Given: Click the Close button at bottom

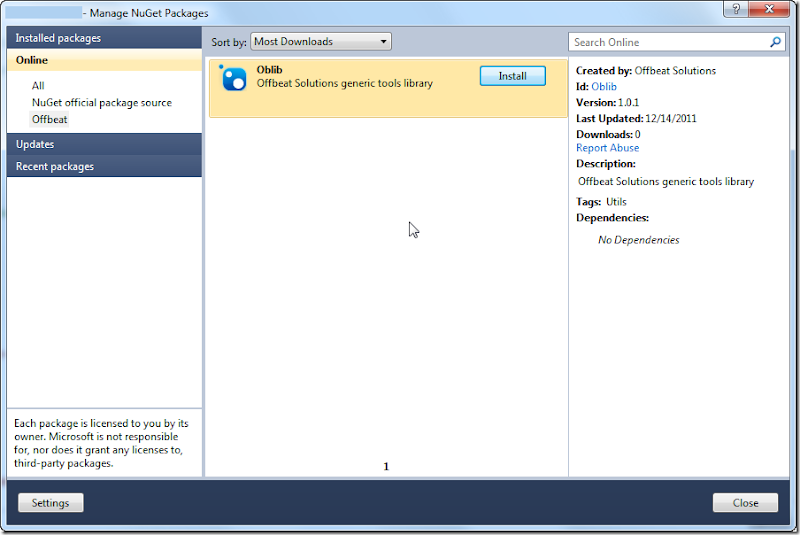Looking at the screenshot, I should [x=745, y=503].
